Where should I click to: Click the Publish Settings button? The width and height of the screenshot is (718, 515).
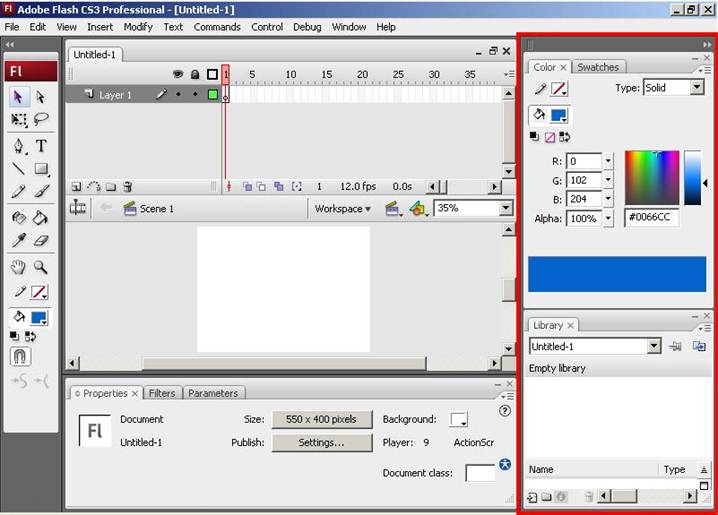(x=322, y=443)
